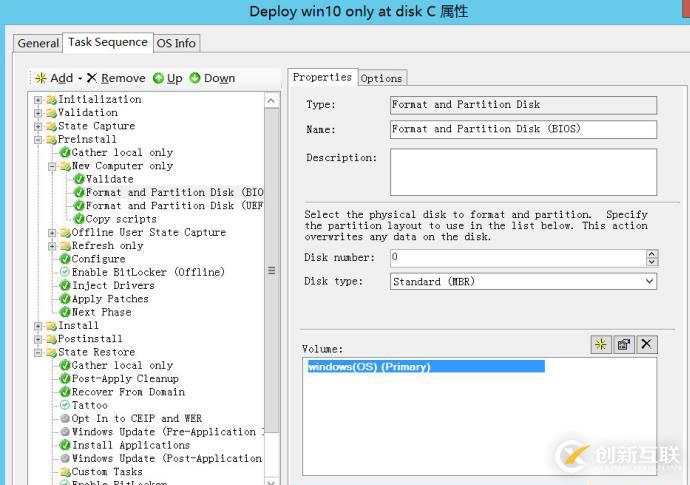The width and height of the screenshot is (690, 485).
Task: Click the Custom Tasks folder icon
Action: pos(65,472)
